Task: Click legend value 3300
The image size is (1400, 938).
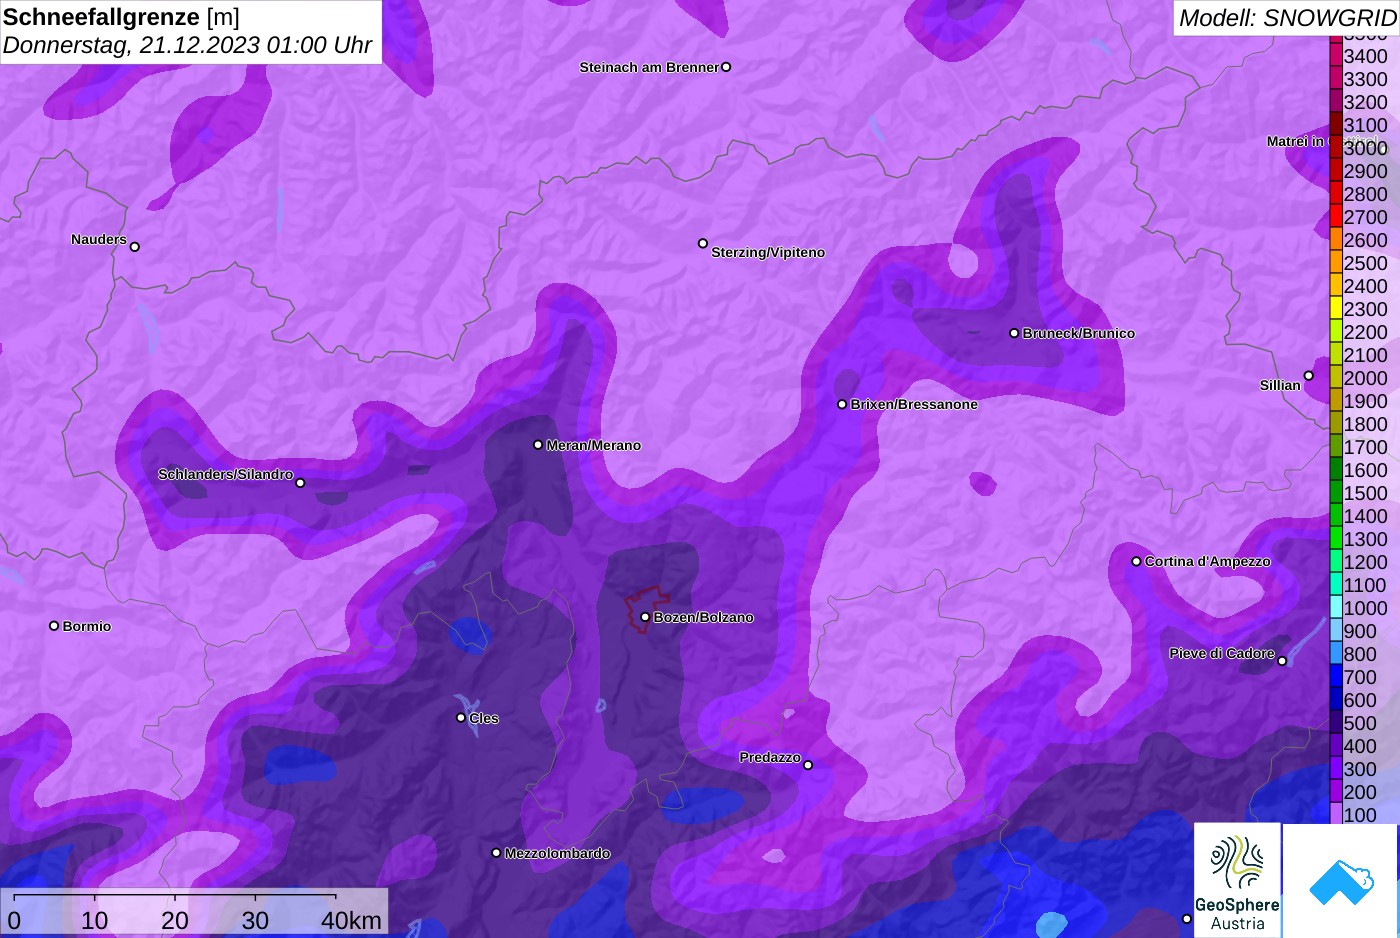Action: click(x=1365, y=79)
